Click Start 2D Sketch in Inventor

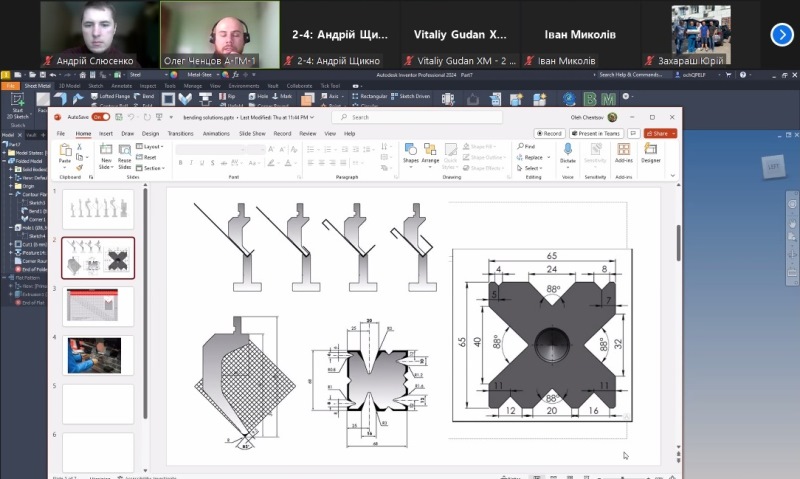(17, 106)
